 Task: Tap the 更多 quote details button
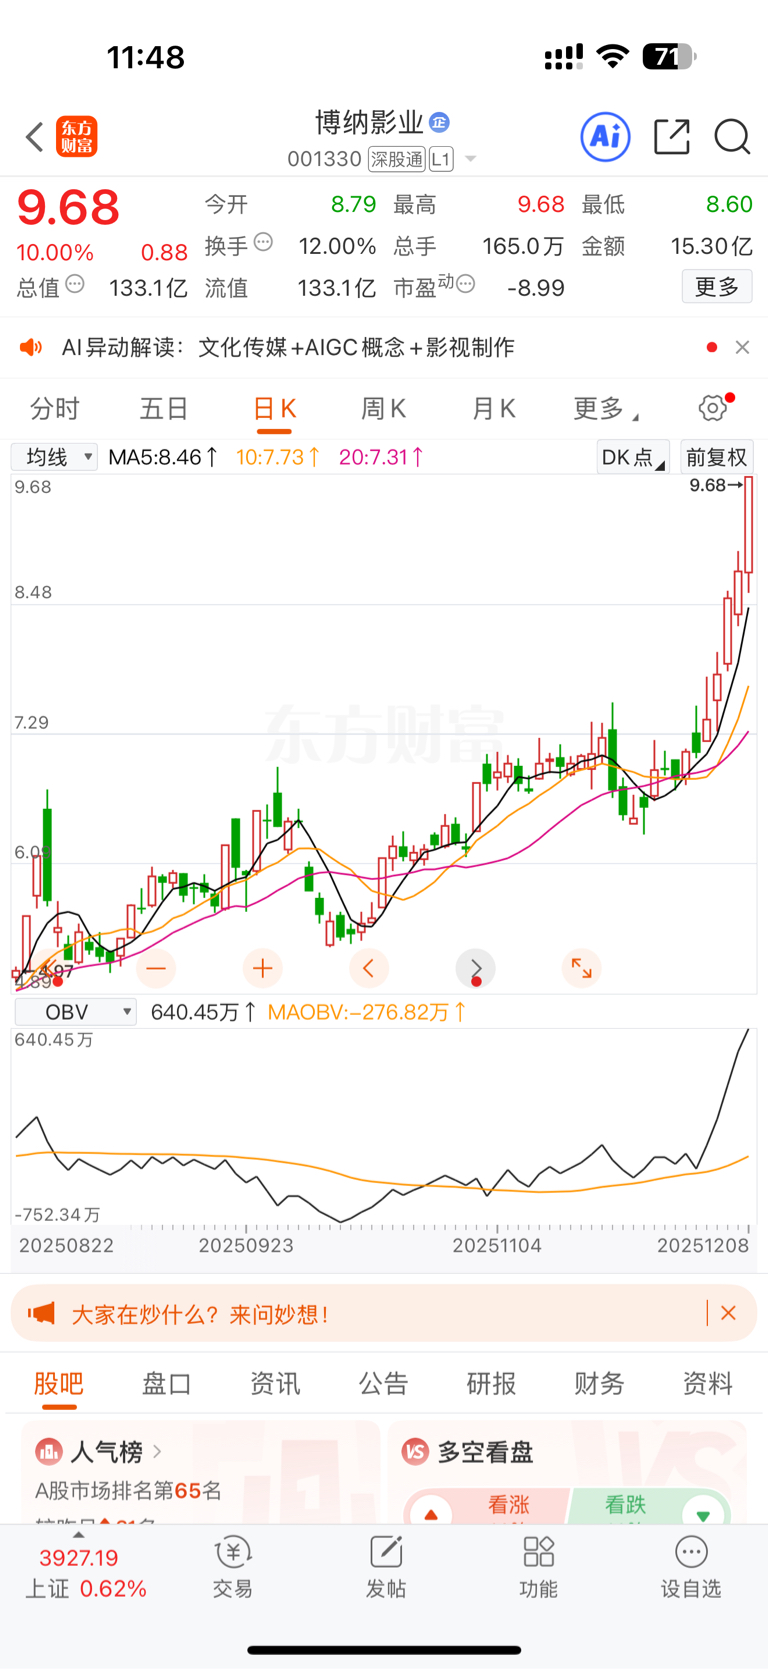717,287
